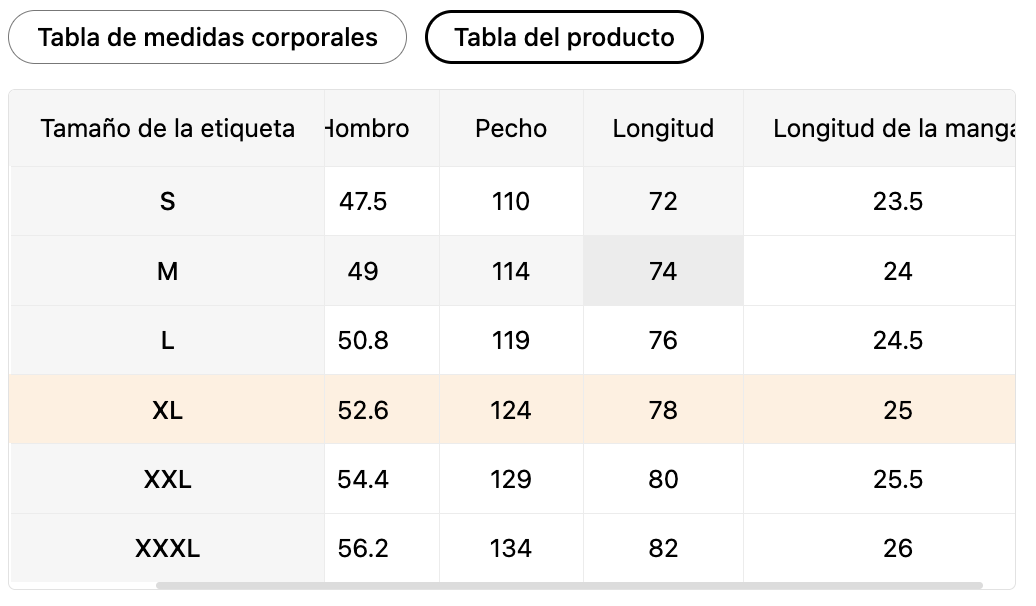Switch to Tabla de medidas corporales tab
Image resolution: width=1036 pixels, height=606 pixels.
point(207,37)
